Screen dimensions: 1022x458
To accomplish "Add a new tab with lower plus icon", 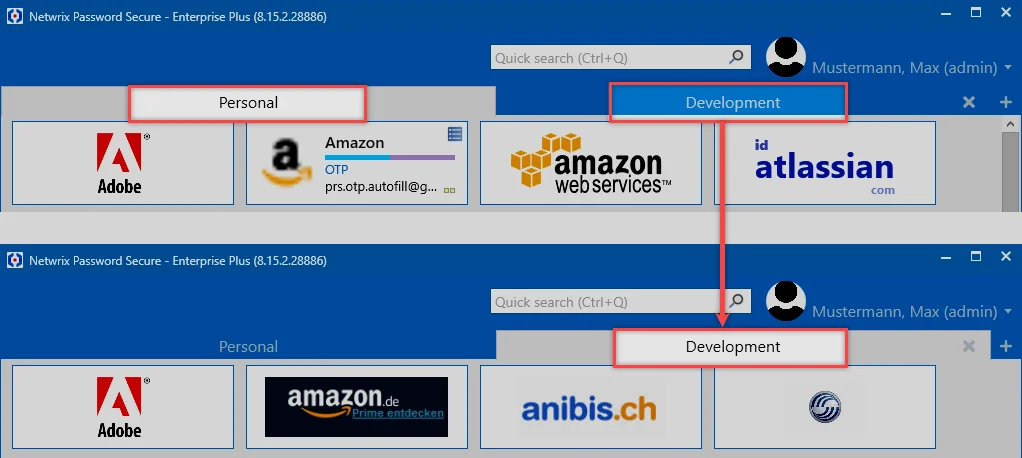I will click(1006, 346).
